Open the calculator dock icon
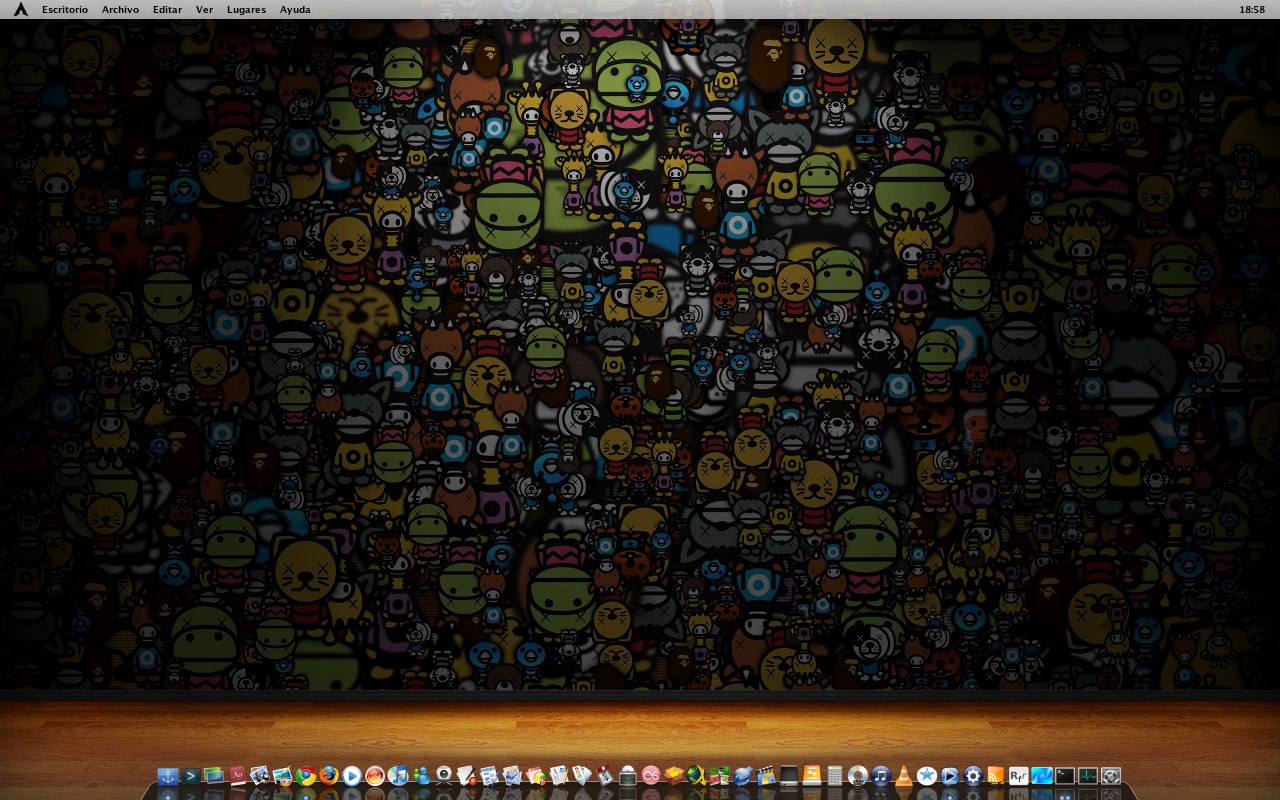 [x=835, y=776]
